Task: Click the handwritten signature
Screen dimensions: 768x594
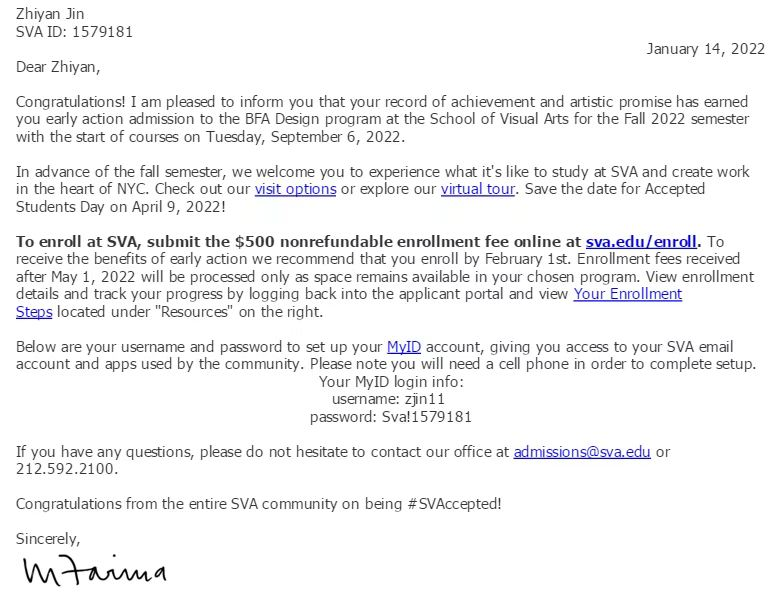Action: tap(94, 572)
